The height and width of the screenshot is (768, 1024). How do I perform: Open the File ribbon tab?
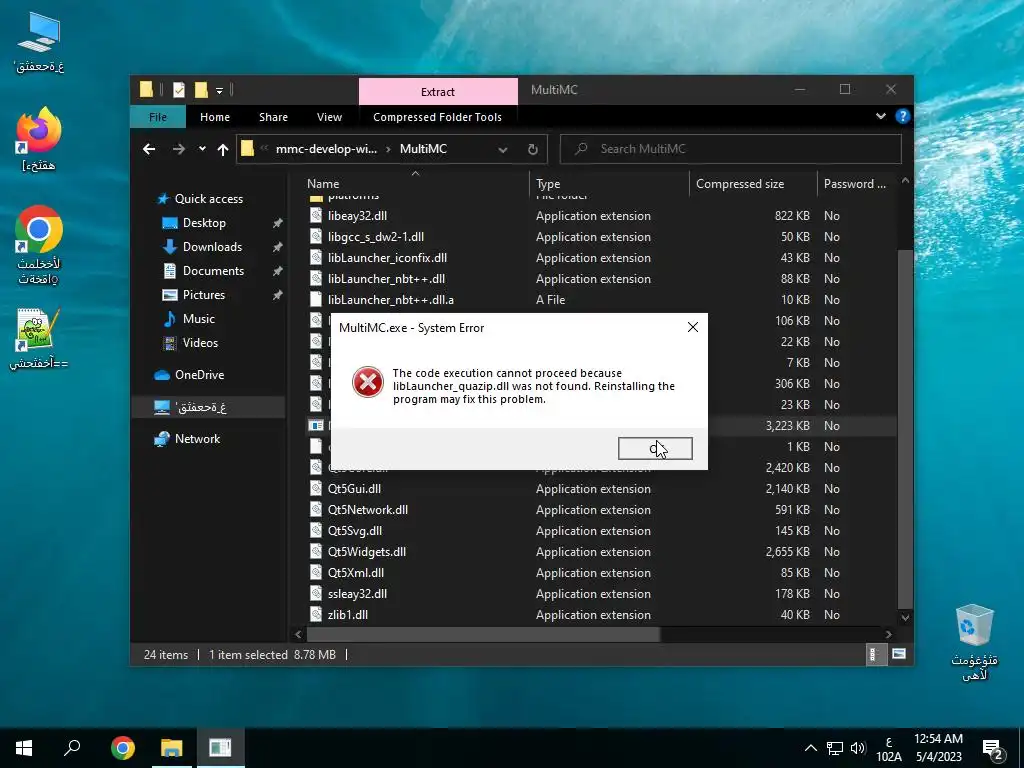click(x=157, y=117)
